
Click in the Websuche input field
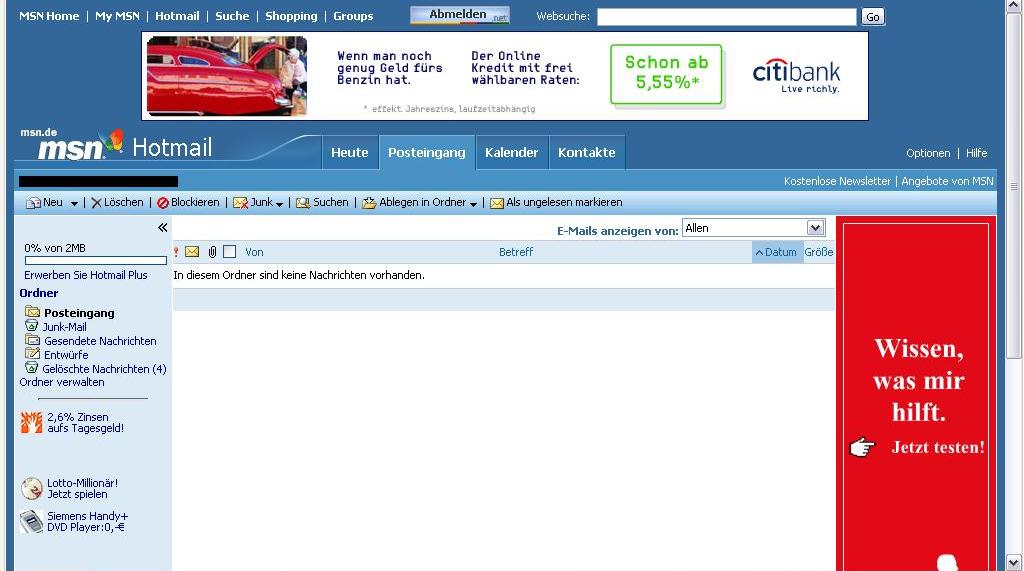tap(726, 17)
